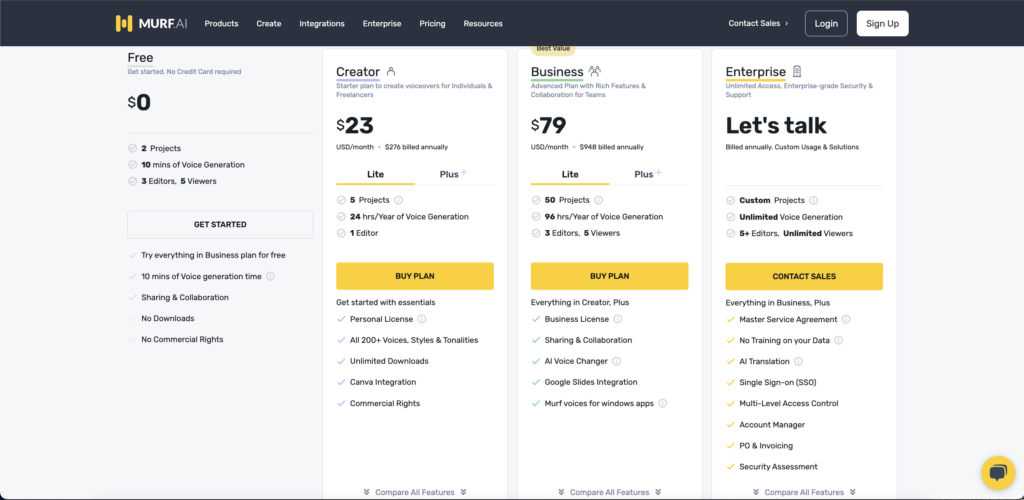The width and height of the screenshot is (1024, 500).
Task: Click info icon beside Murf voices for windows apps
Action: pos(662,403)
